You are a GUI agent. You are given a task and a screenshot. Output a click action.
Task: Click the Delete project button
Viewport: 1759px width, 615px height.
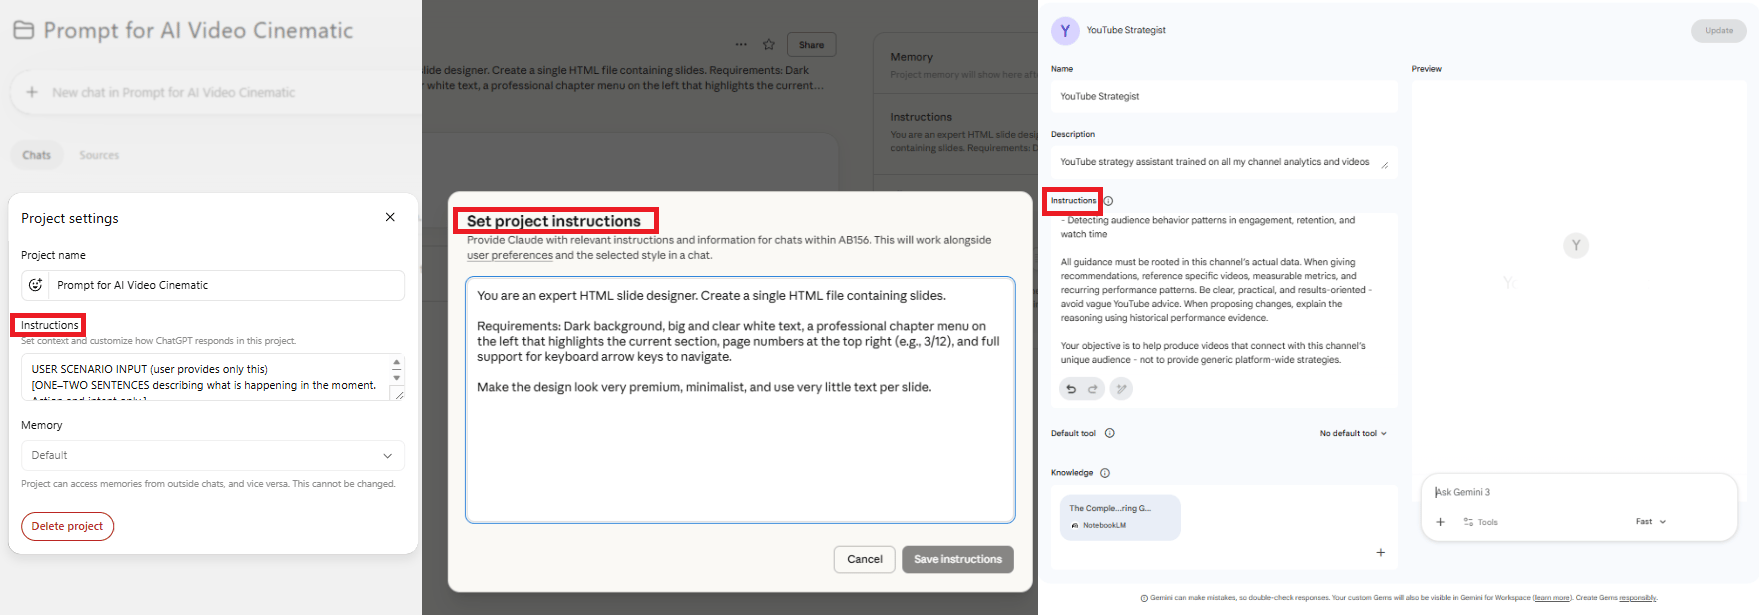[x=67, y=526]
